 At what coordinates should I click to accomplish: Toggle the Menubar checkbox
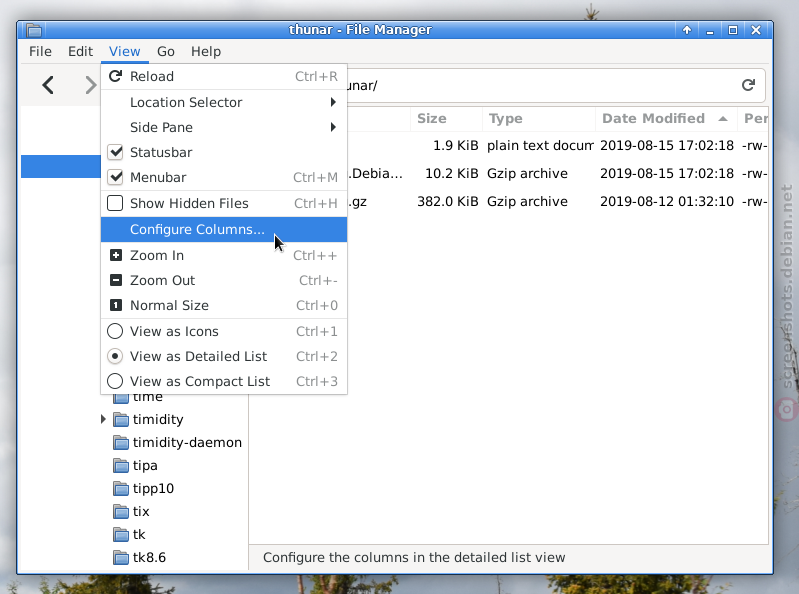point(115,177)
